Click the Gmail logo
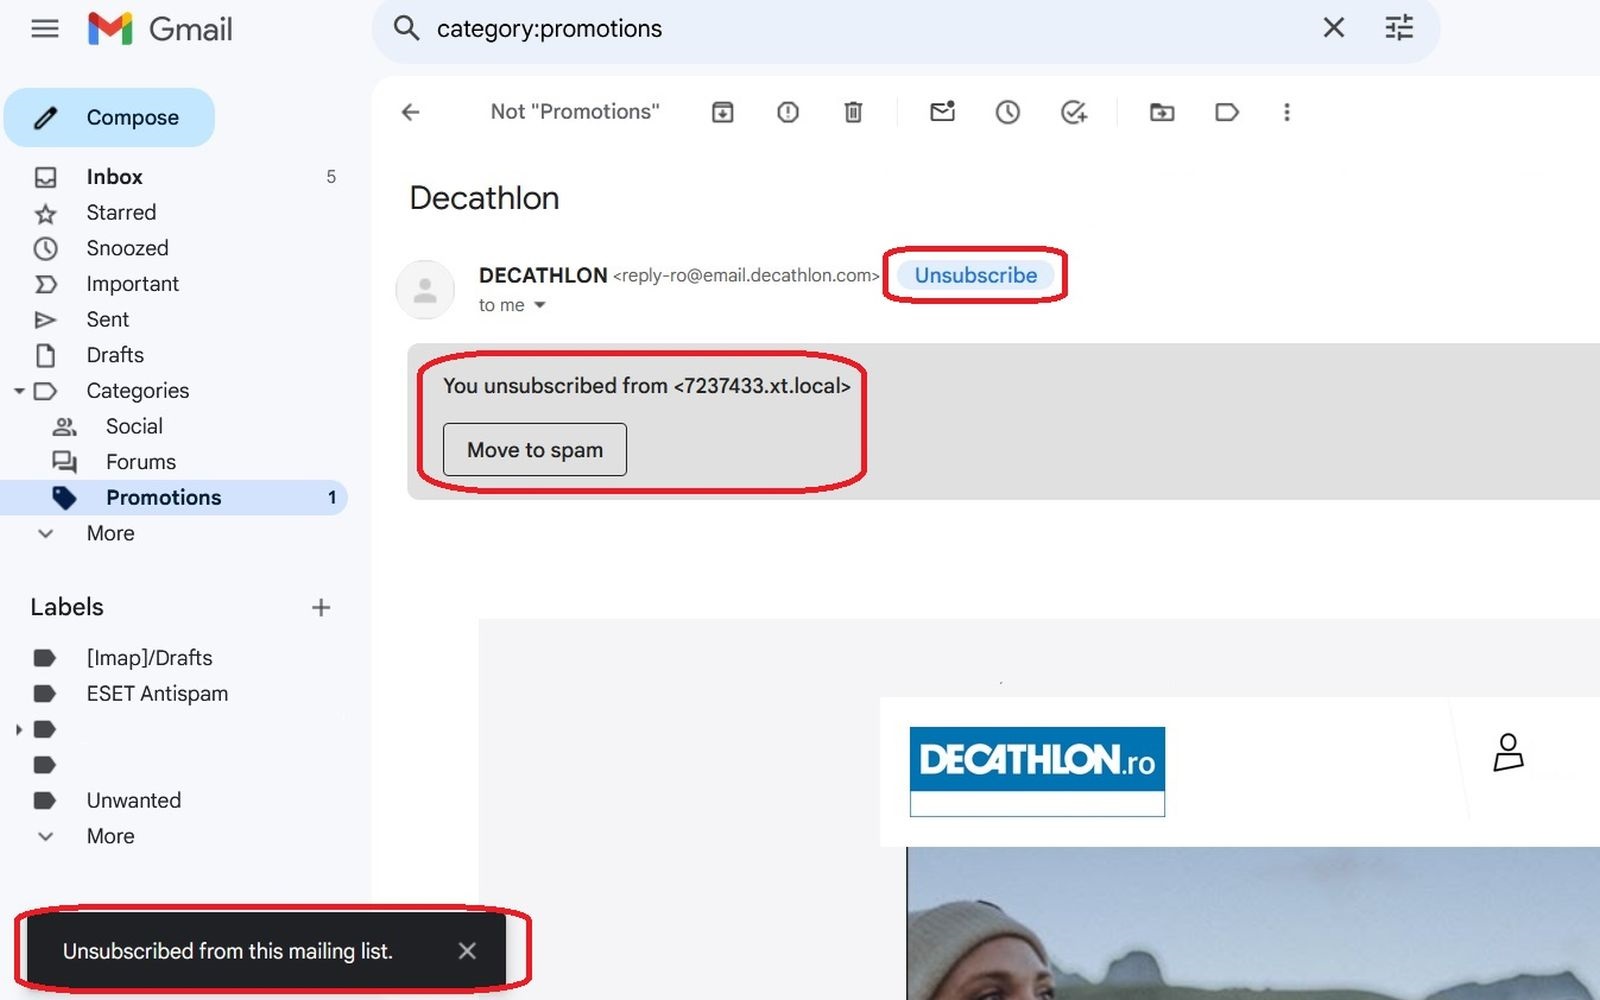Screen dimensions: 1600x1000 tap(160, 29)
